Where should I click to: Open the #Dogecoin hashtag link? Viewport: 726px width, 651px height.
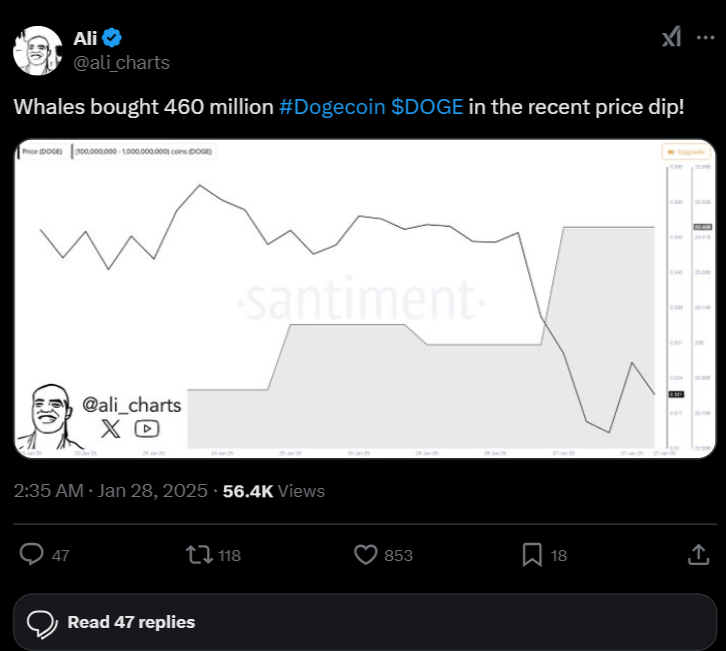[331, 106]
